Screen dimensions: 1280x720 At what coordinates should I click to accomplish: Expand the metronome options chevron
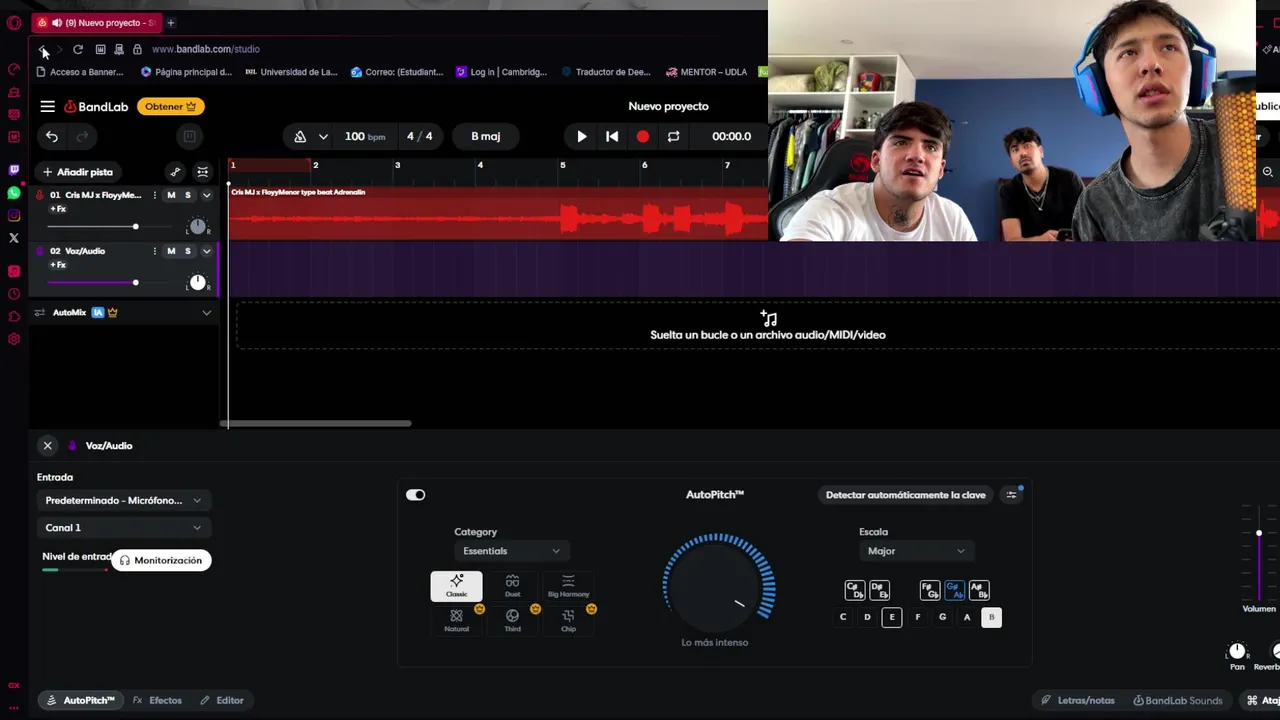[323, 136]
